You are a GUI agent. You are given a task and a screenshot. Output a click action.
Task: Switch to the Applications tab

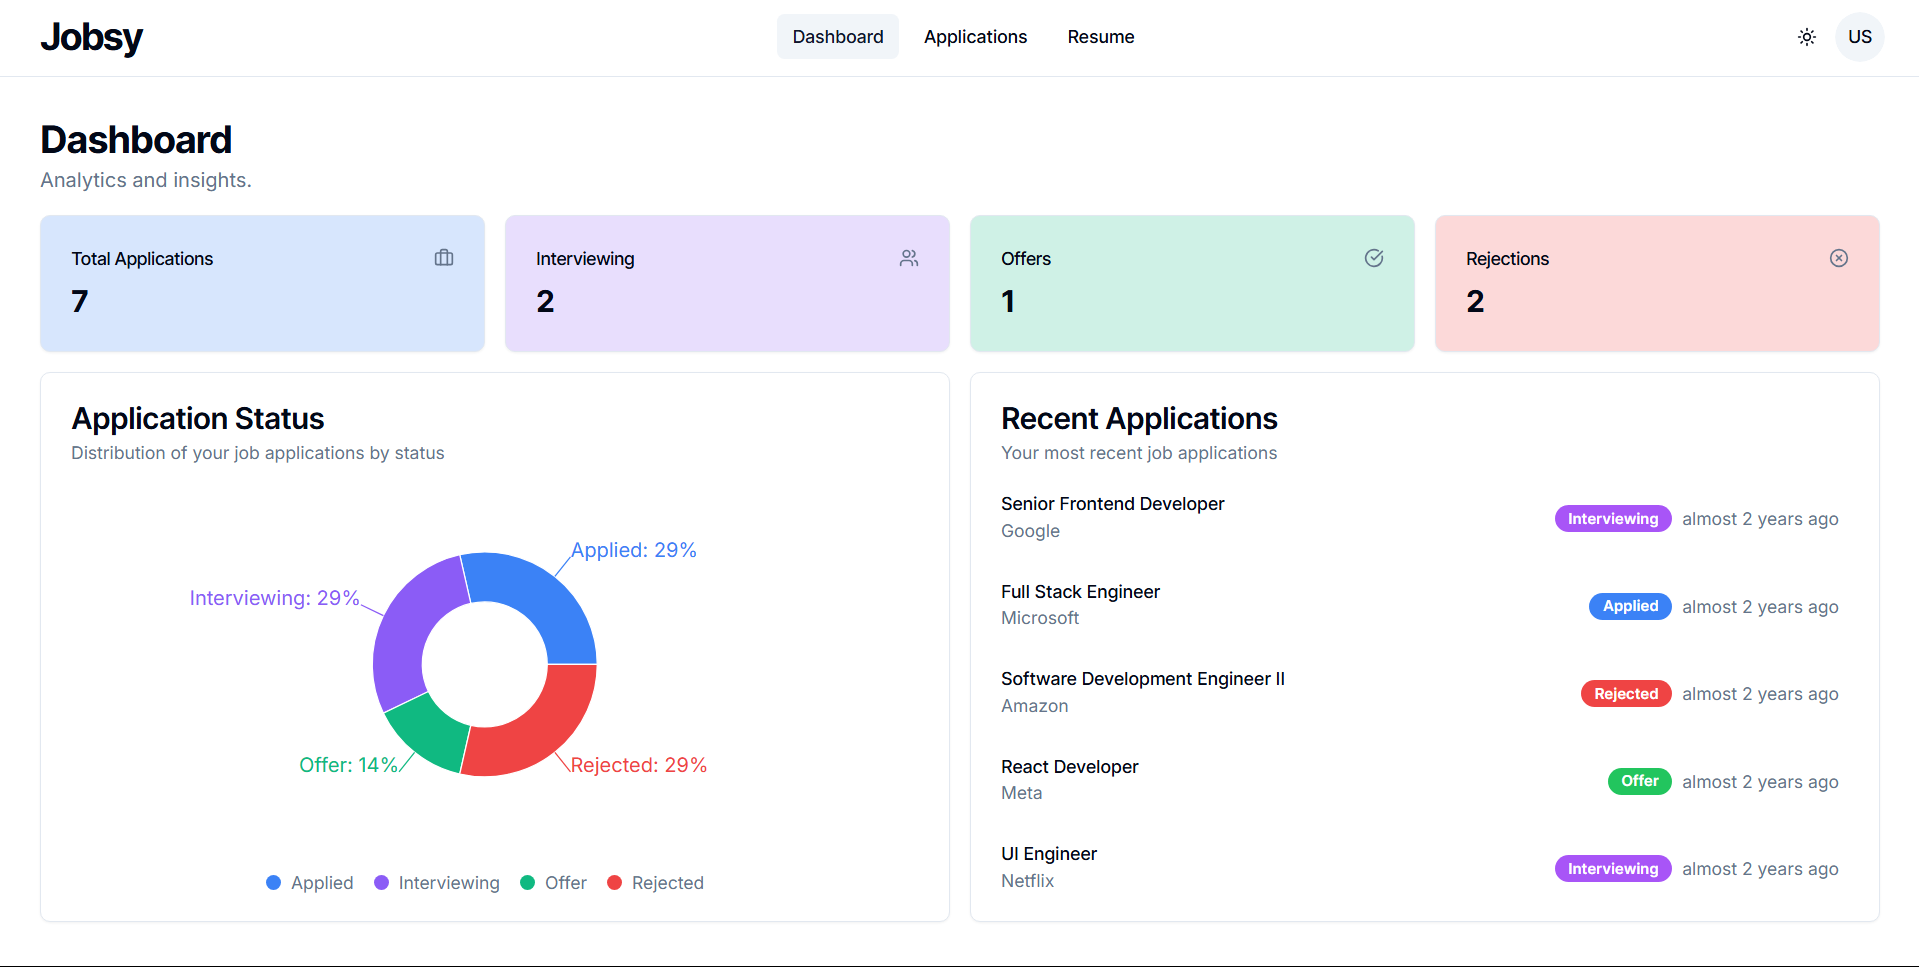pos(974,37)
